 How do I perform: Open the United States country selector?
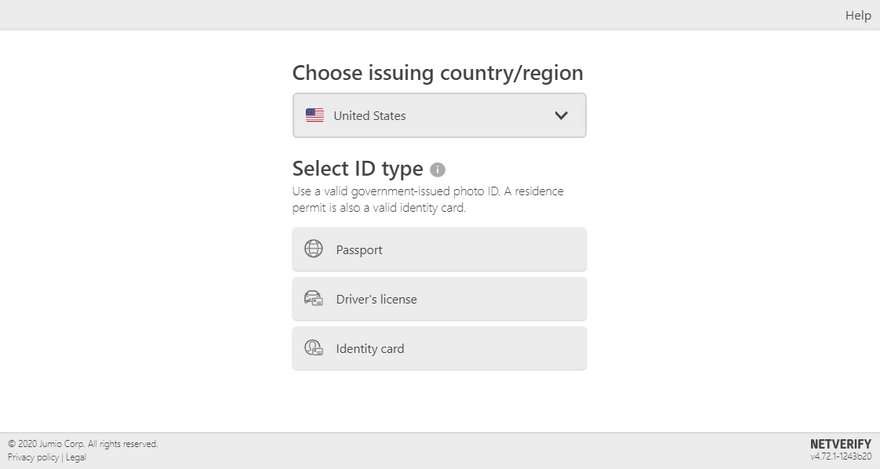pos(439,115)
